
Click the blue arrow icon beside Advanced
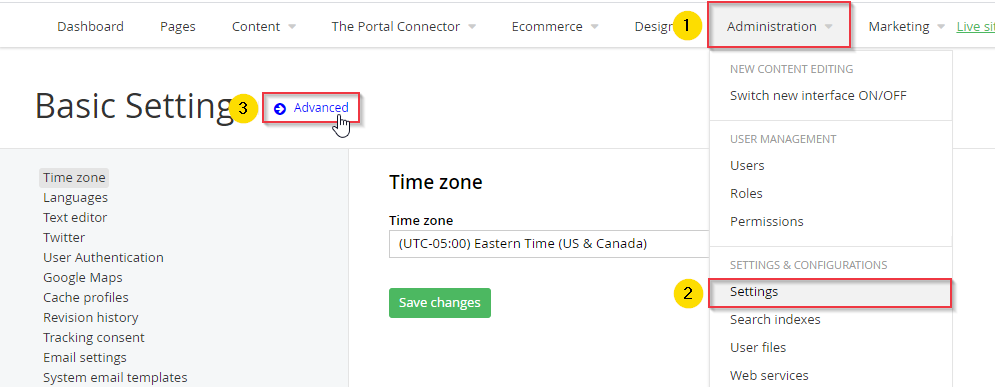[280, 108]
